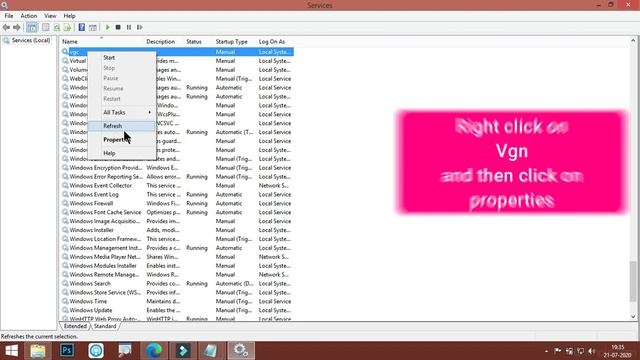Expand All Tasks submenu in context menu

tap(122, 112)
